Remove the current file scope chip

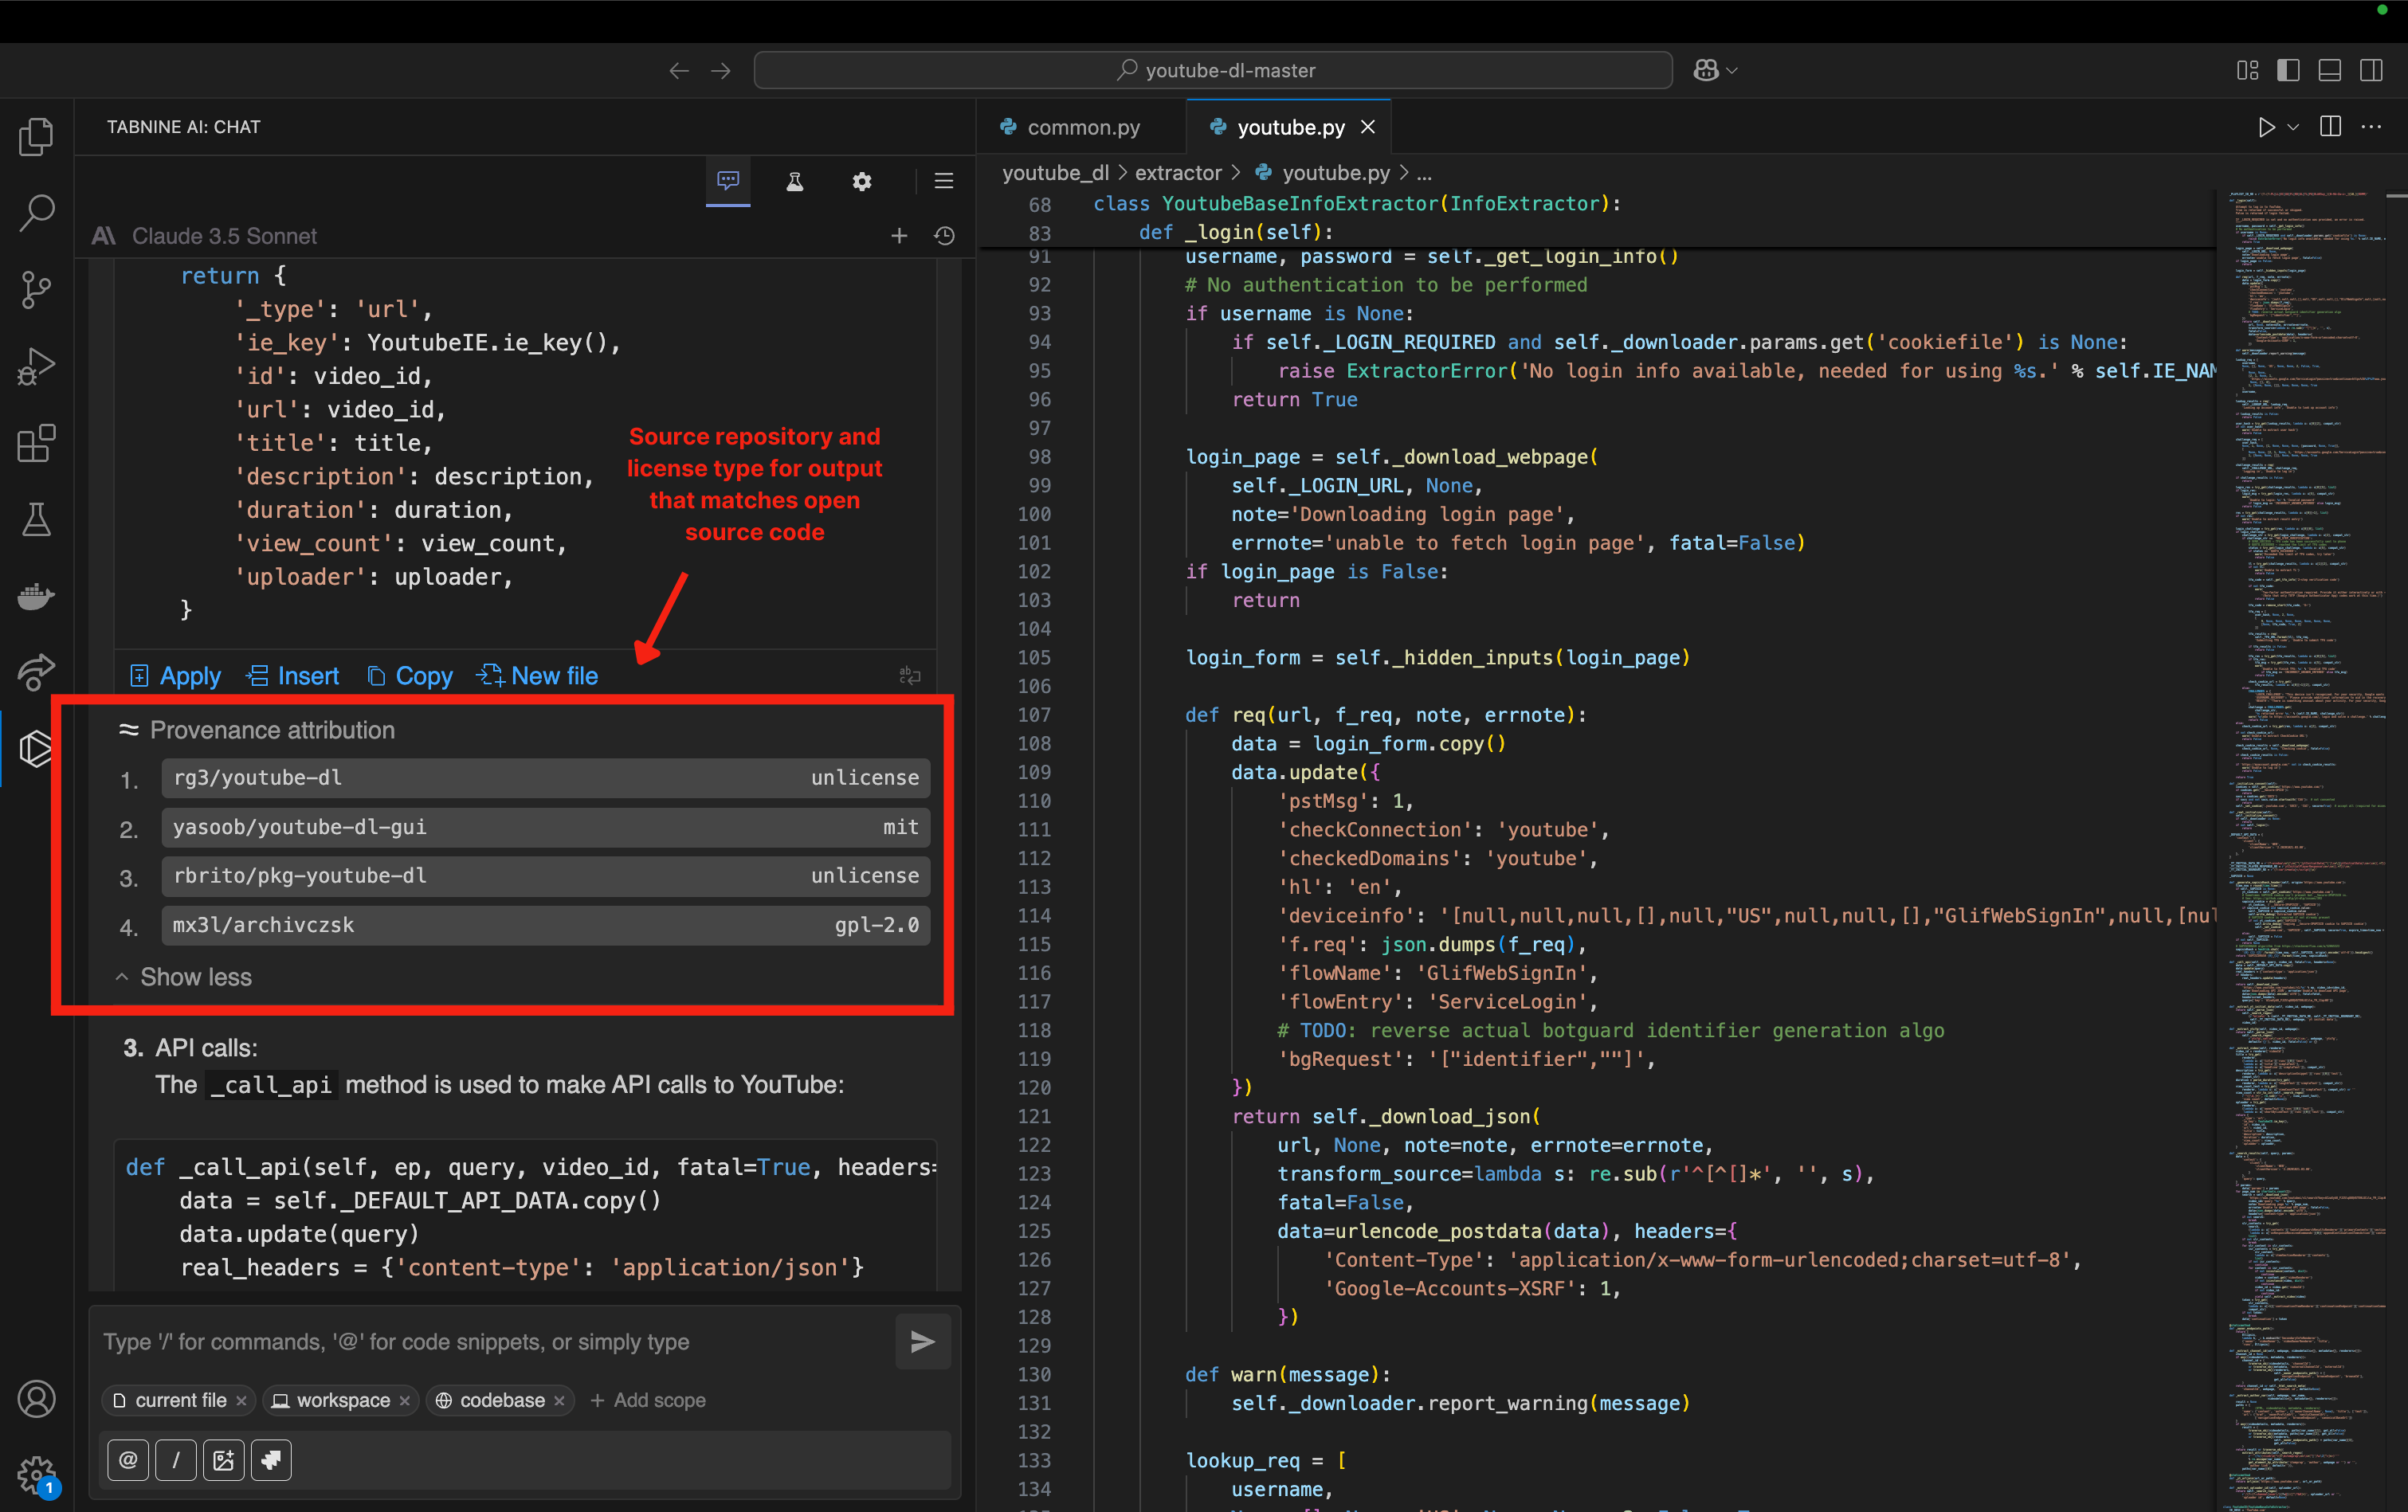coord(241,1401)
